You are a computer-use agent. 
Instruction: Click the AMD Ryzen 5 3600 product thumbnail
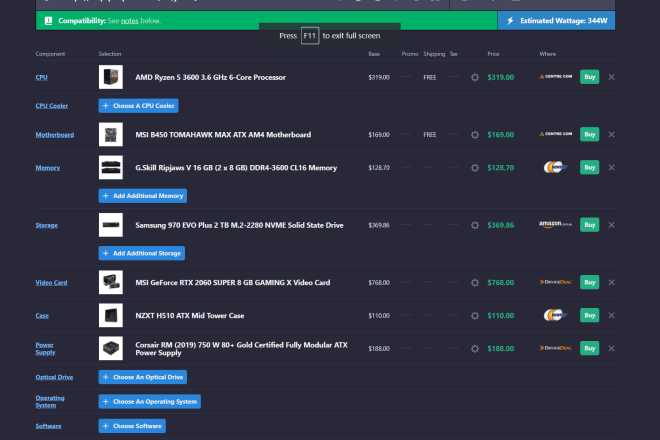[x=111, y=77]
